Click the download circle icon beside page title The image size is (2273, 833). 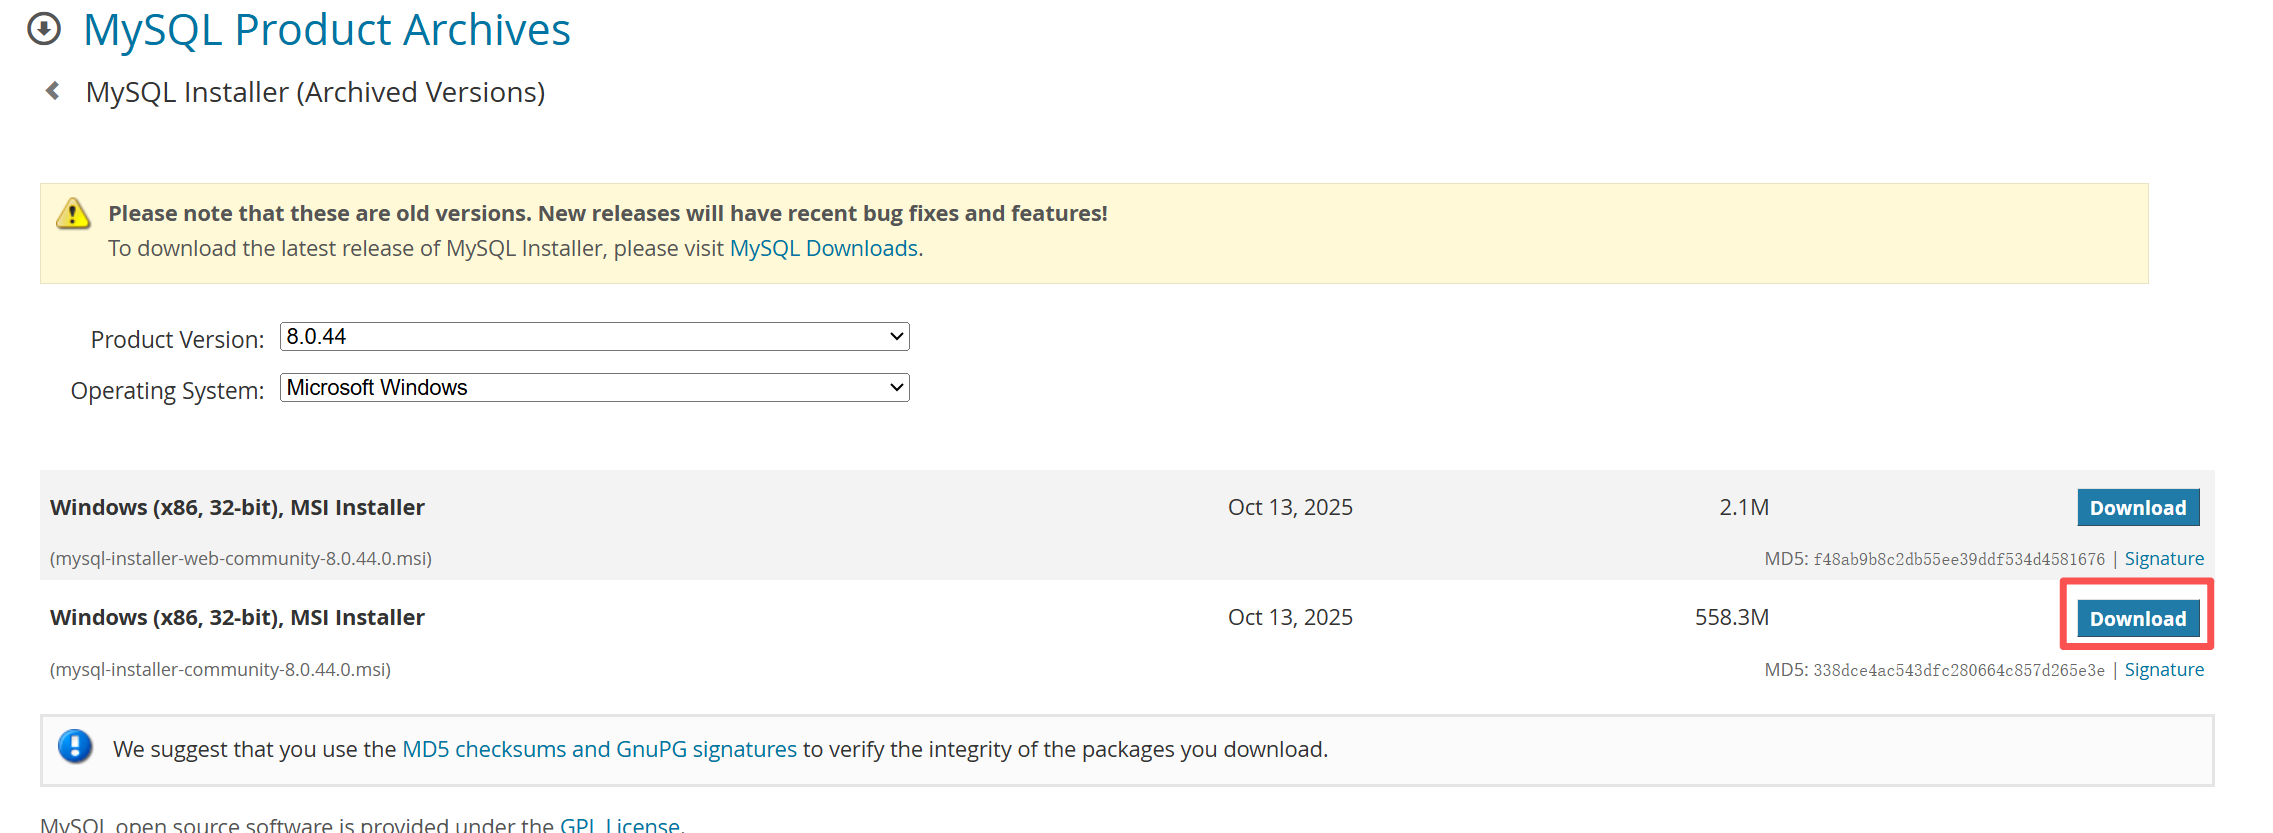pyautogui.click(x=44, y=29)
